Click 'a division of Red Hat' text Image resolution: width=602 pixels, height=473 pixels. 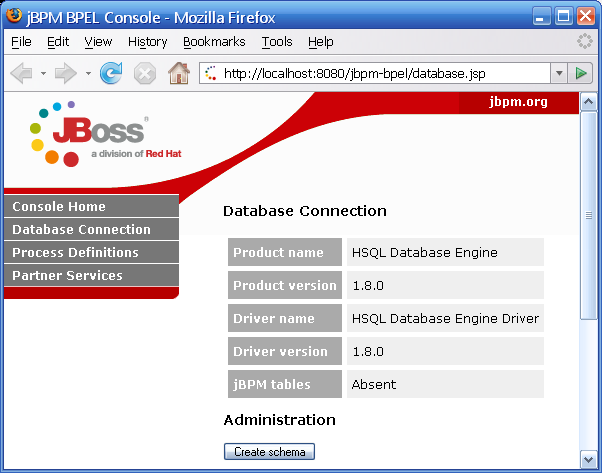(x=136, y=154)
